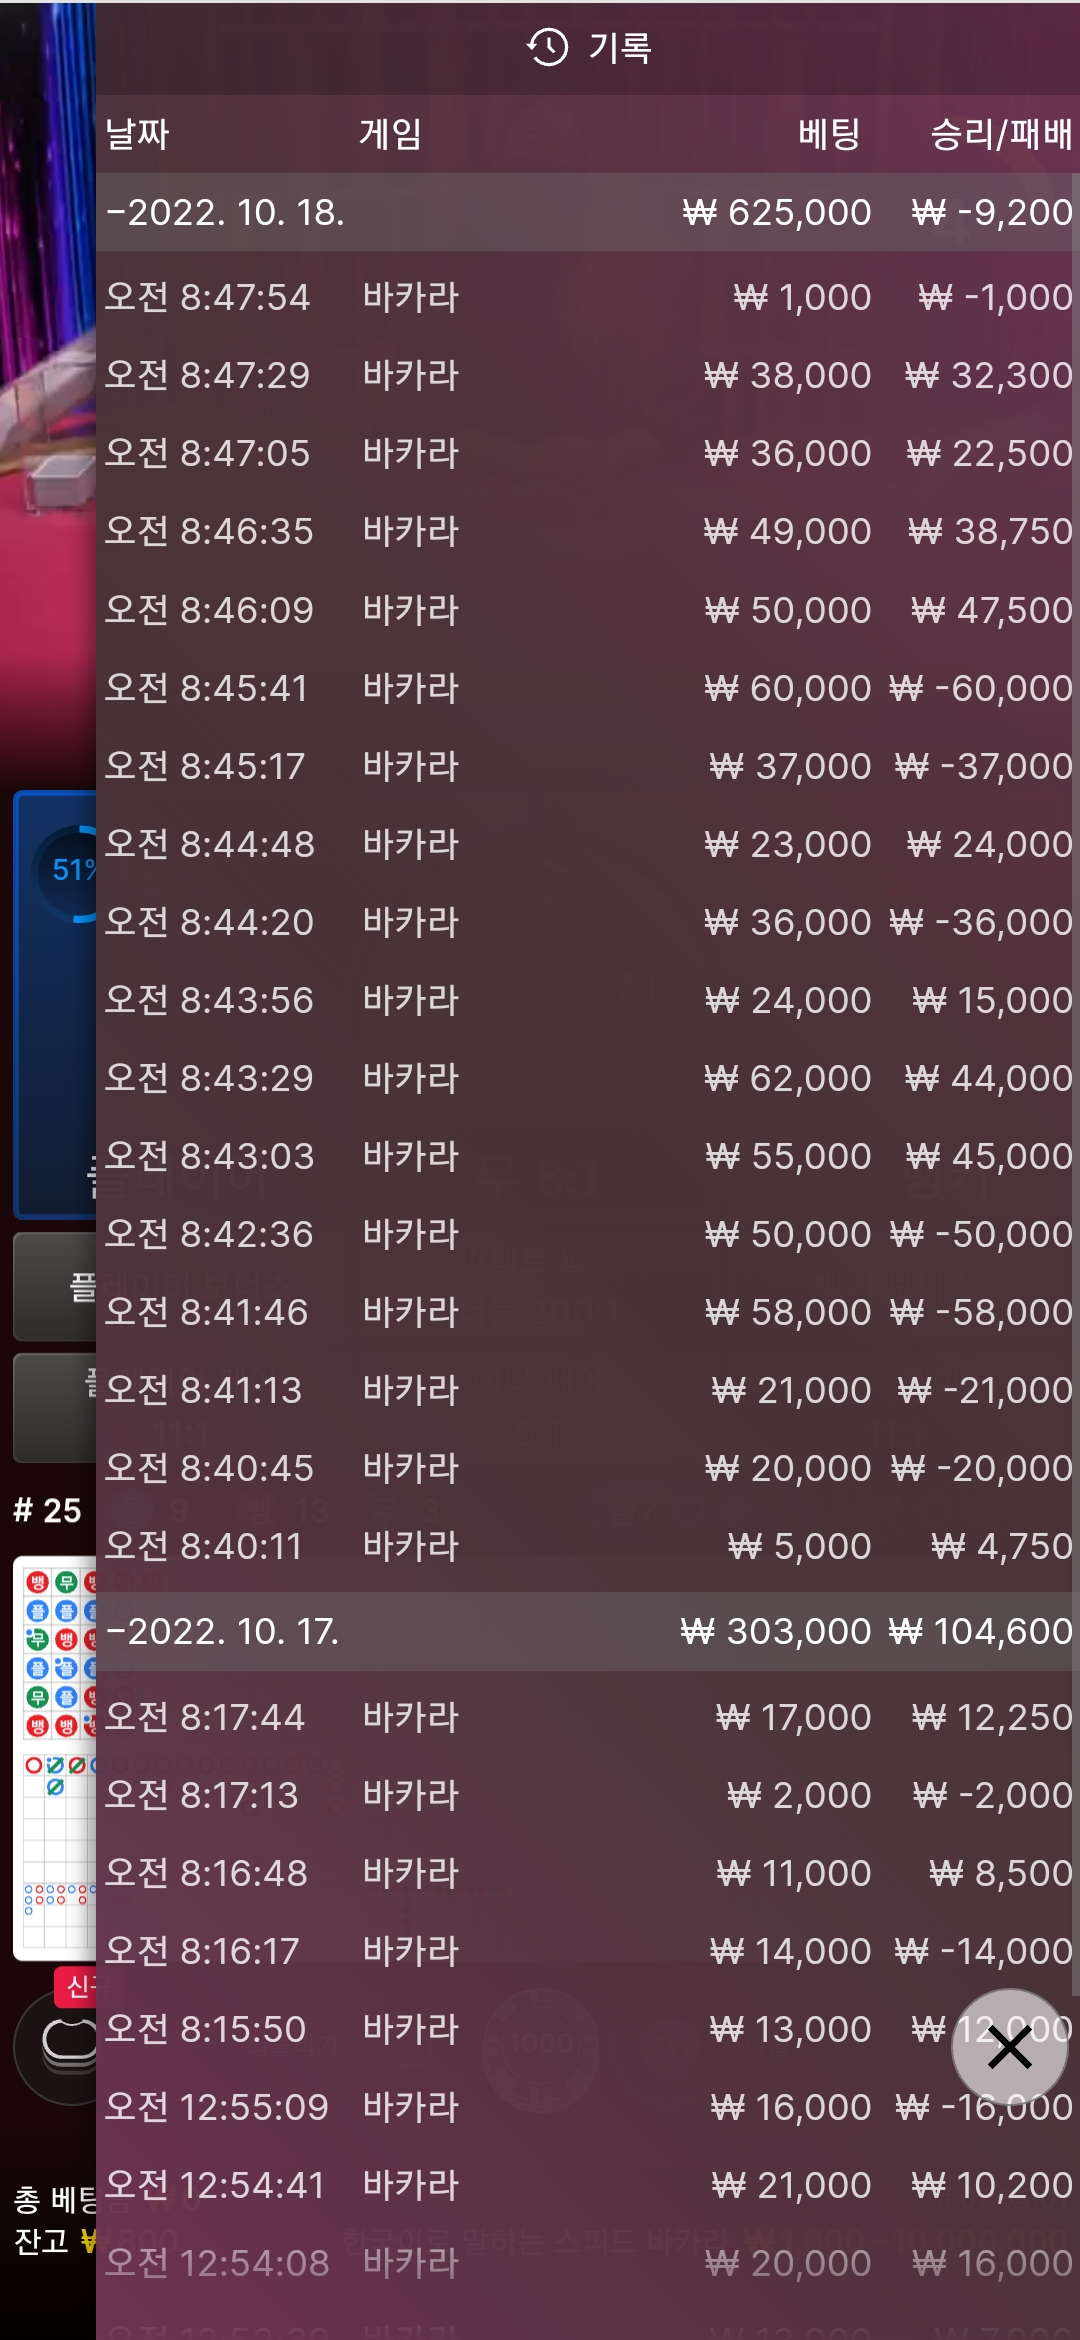Image resolution: width=1080 pixels, height=2340 pixels.
Task: Click the 51% circular progress indicator
Action: point(66,872)
